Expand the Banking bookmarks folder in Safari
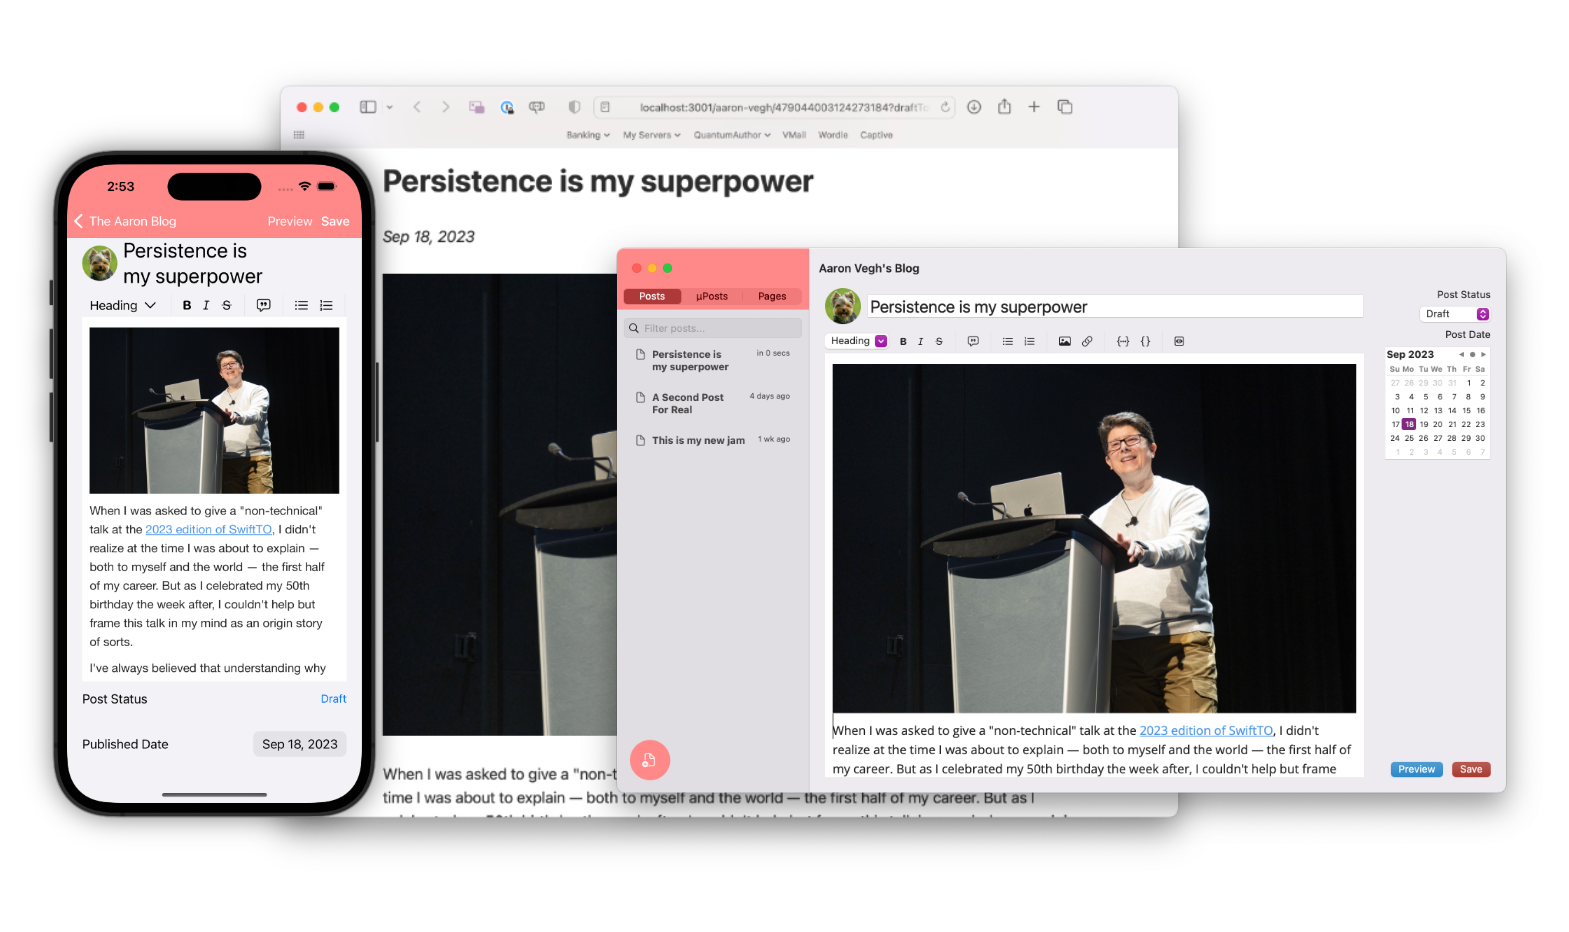 click(x=587, y=135)
